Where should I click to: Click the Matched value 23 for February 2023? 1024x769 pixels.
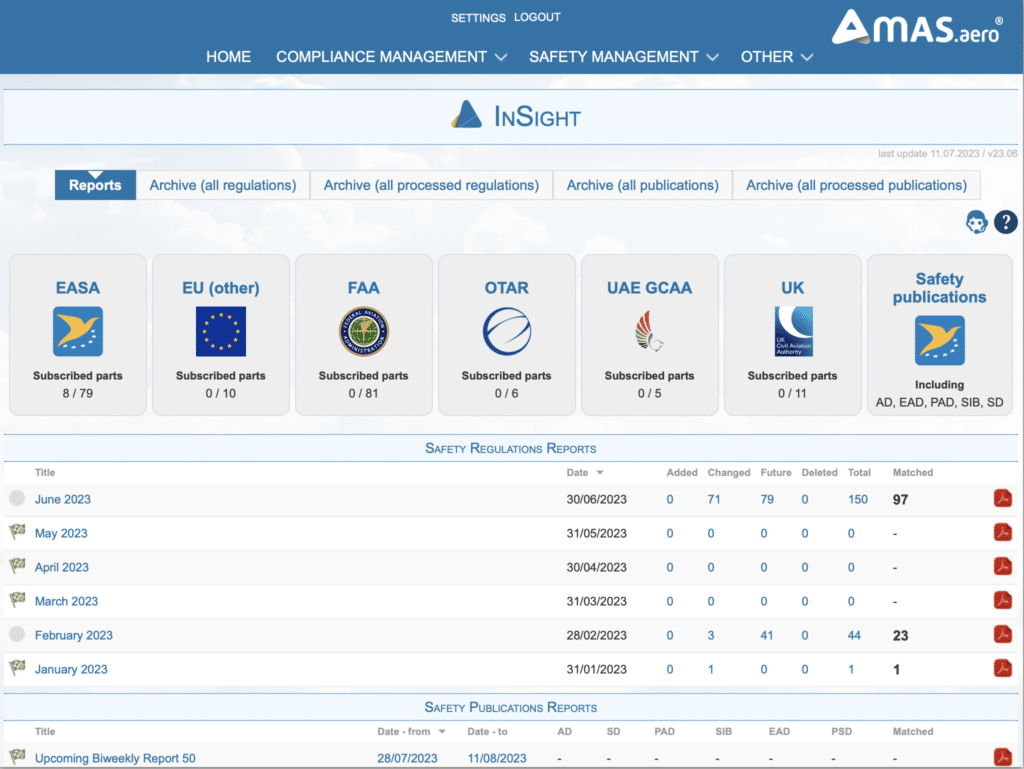901,635
